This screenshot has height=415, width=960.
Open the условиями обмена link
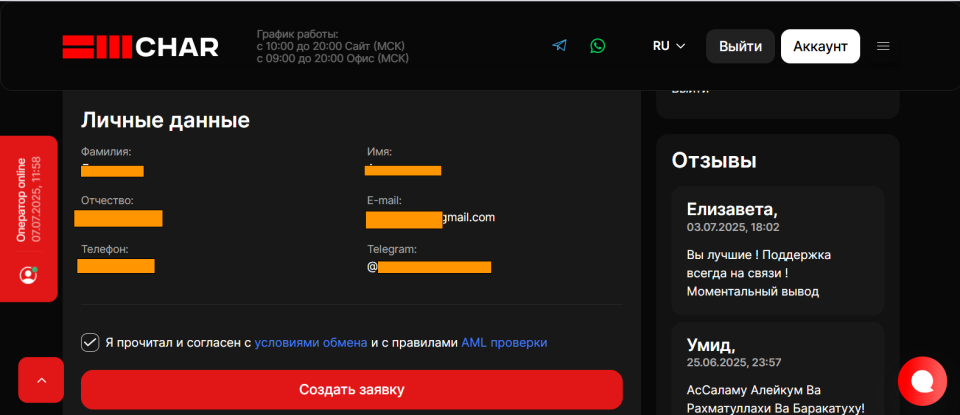pos(311,343)
